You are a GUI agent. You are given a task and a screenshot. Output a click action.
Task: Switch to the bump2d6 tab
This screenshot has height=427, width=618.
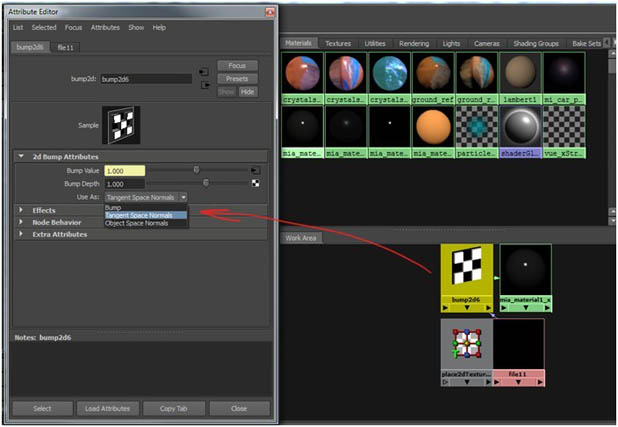coord(30,47)
